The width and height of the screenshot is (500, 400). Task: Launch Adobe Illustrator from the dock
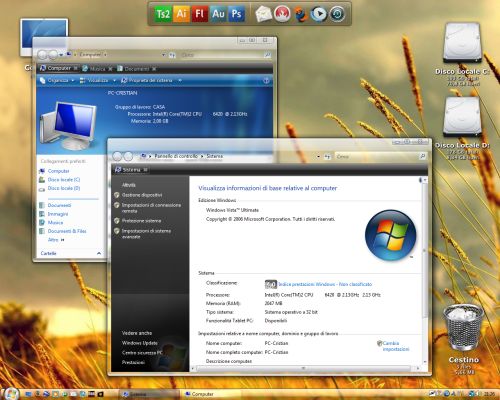pos(181,14)
